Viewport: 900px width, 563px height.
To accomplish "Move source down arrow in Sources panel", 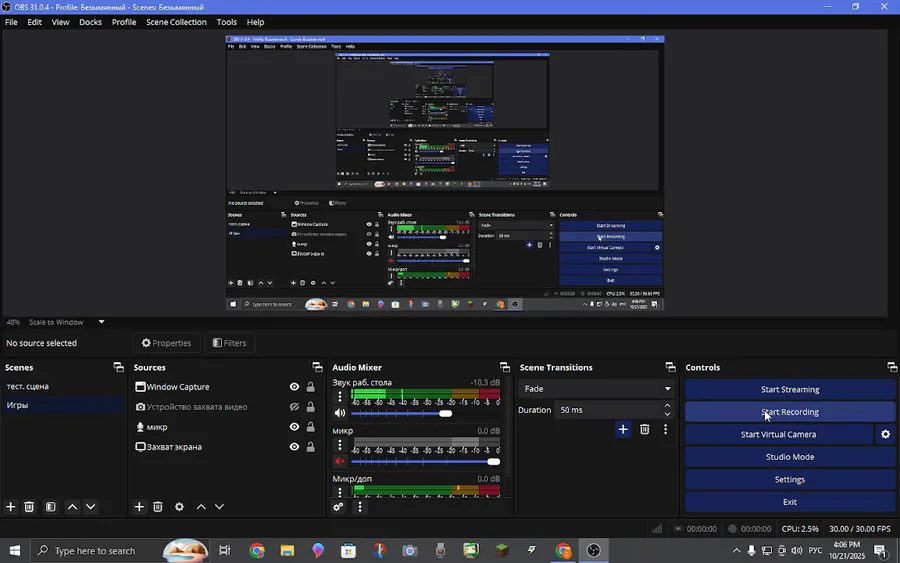I will click(x=219, y=507).
